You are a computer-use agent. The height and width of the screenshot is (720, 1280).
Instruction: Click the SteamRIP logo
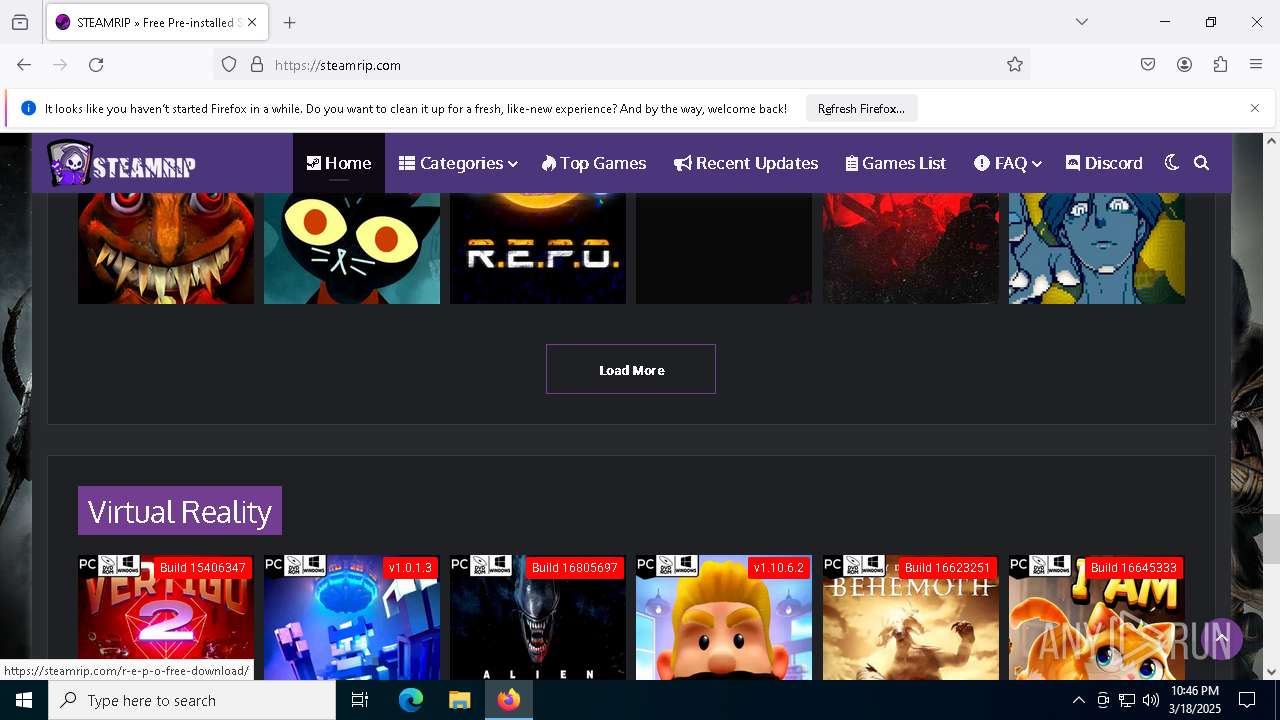click(121, 164)
